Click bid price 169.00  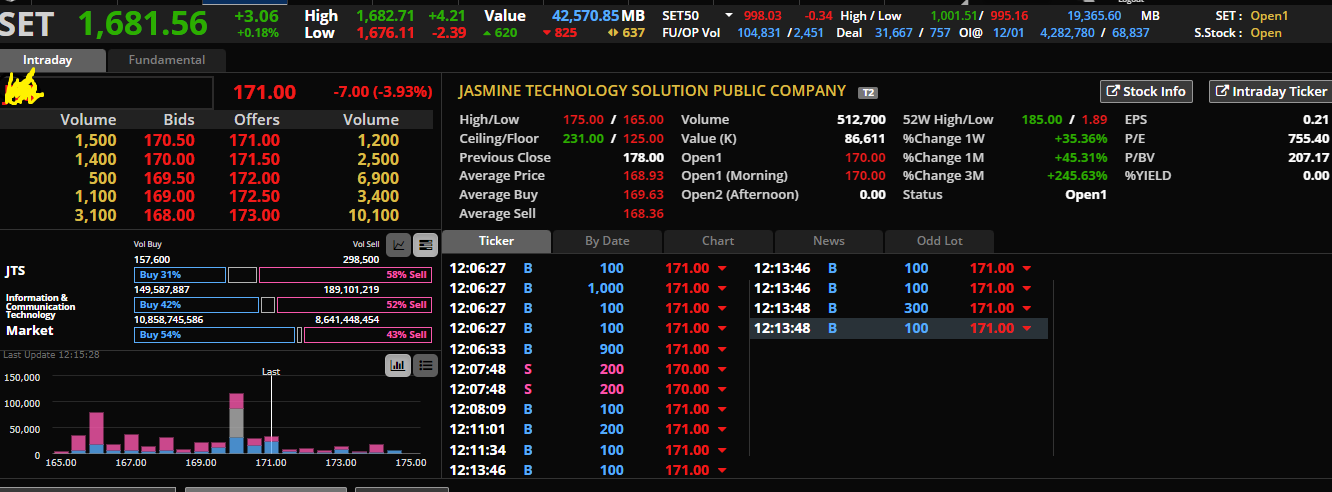169,197
